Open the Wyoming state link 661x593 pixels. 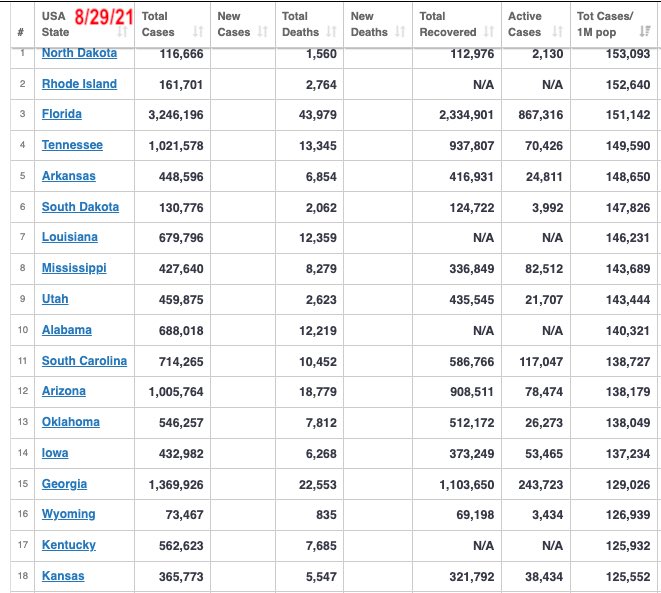[68, 514]
